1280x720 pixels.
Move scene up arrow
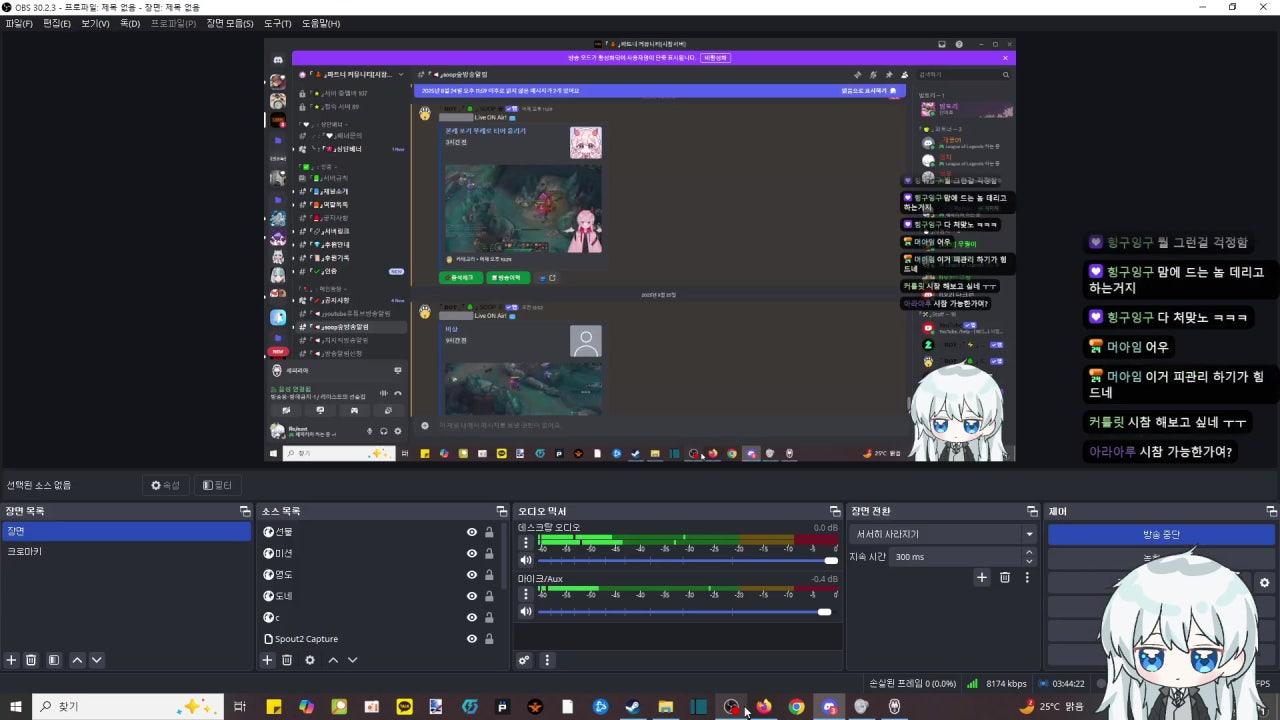(x=77, y=660)
